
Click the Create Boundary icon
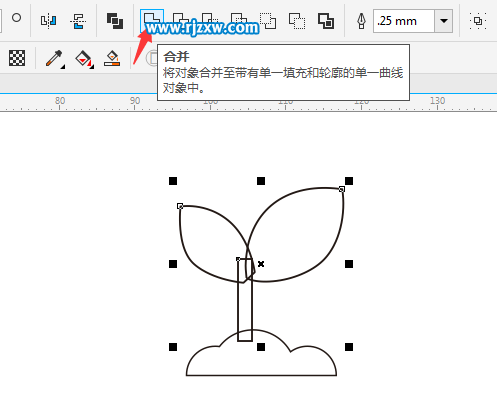[x=326, y=21]
